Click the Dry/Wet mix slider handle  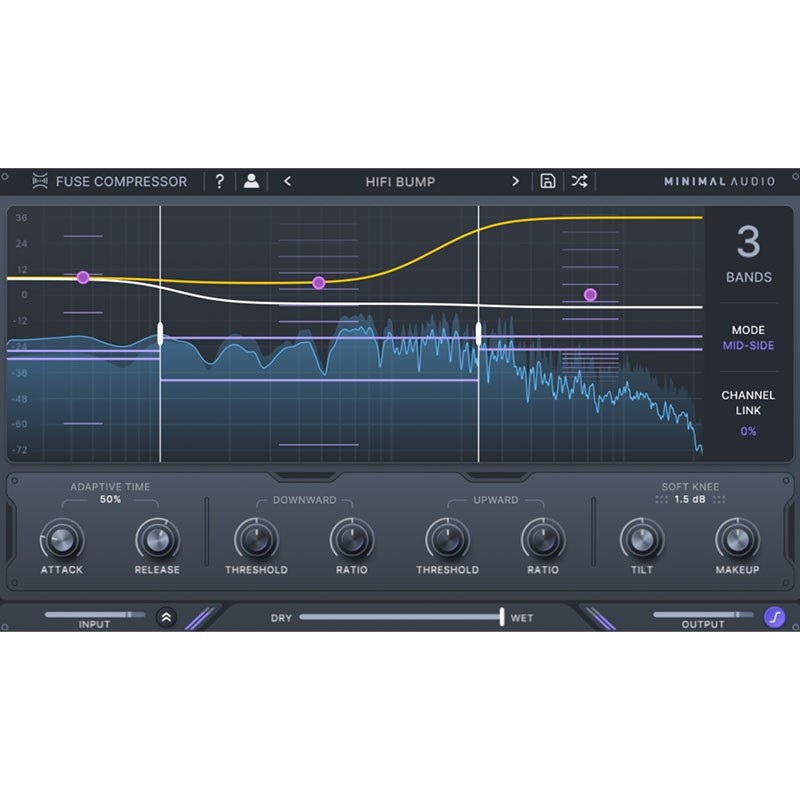point(502,617)
